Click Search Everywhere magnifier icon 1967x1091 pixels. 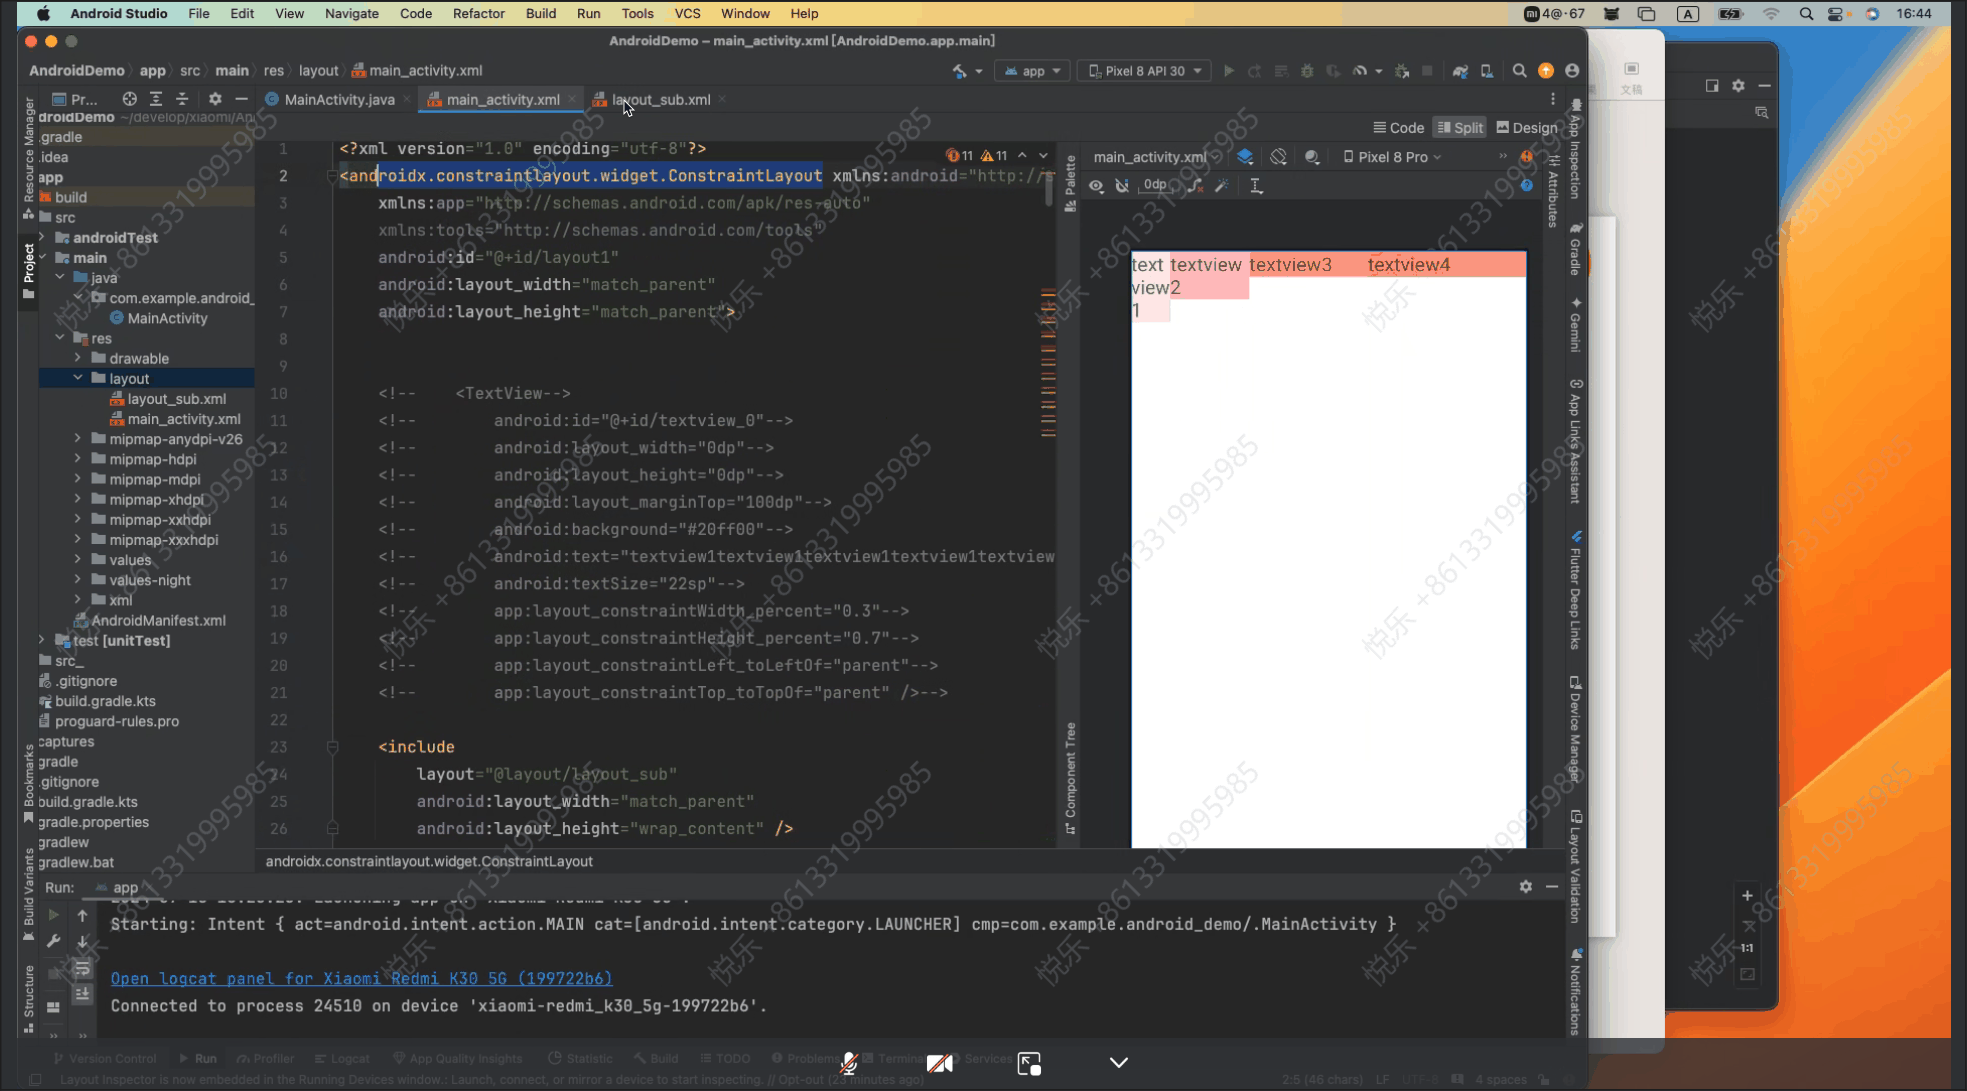(x=1519, y=71)
